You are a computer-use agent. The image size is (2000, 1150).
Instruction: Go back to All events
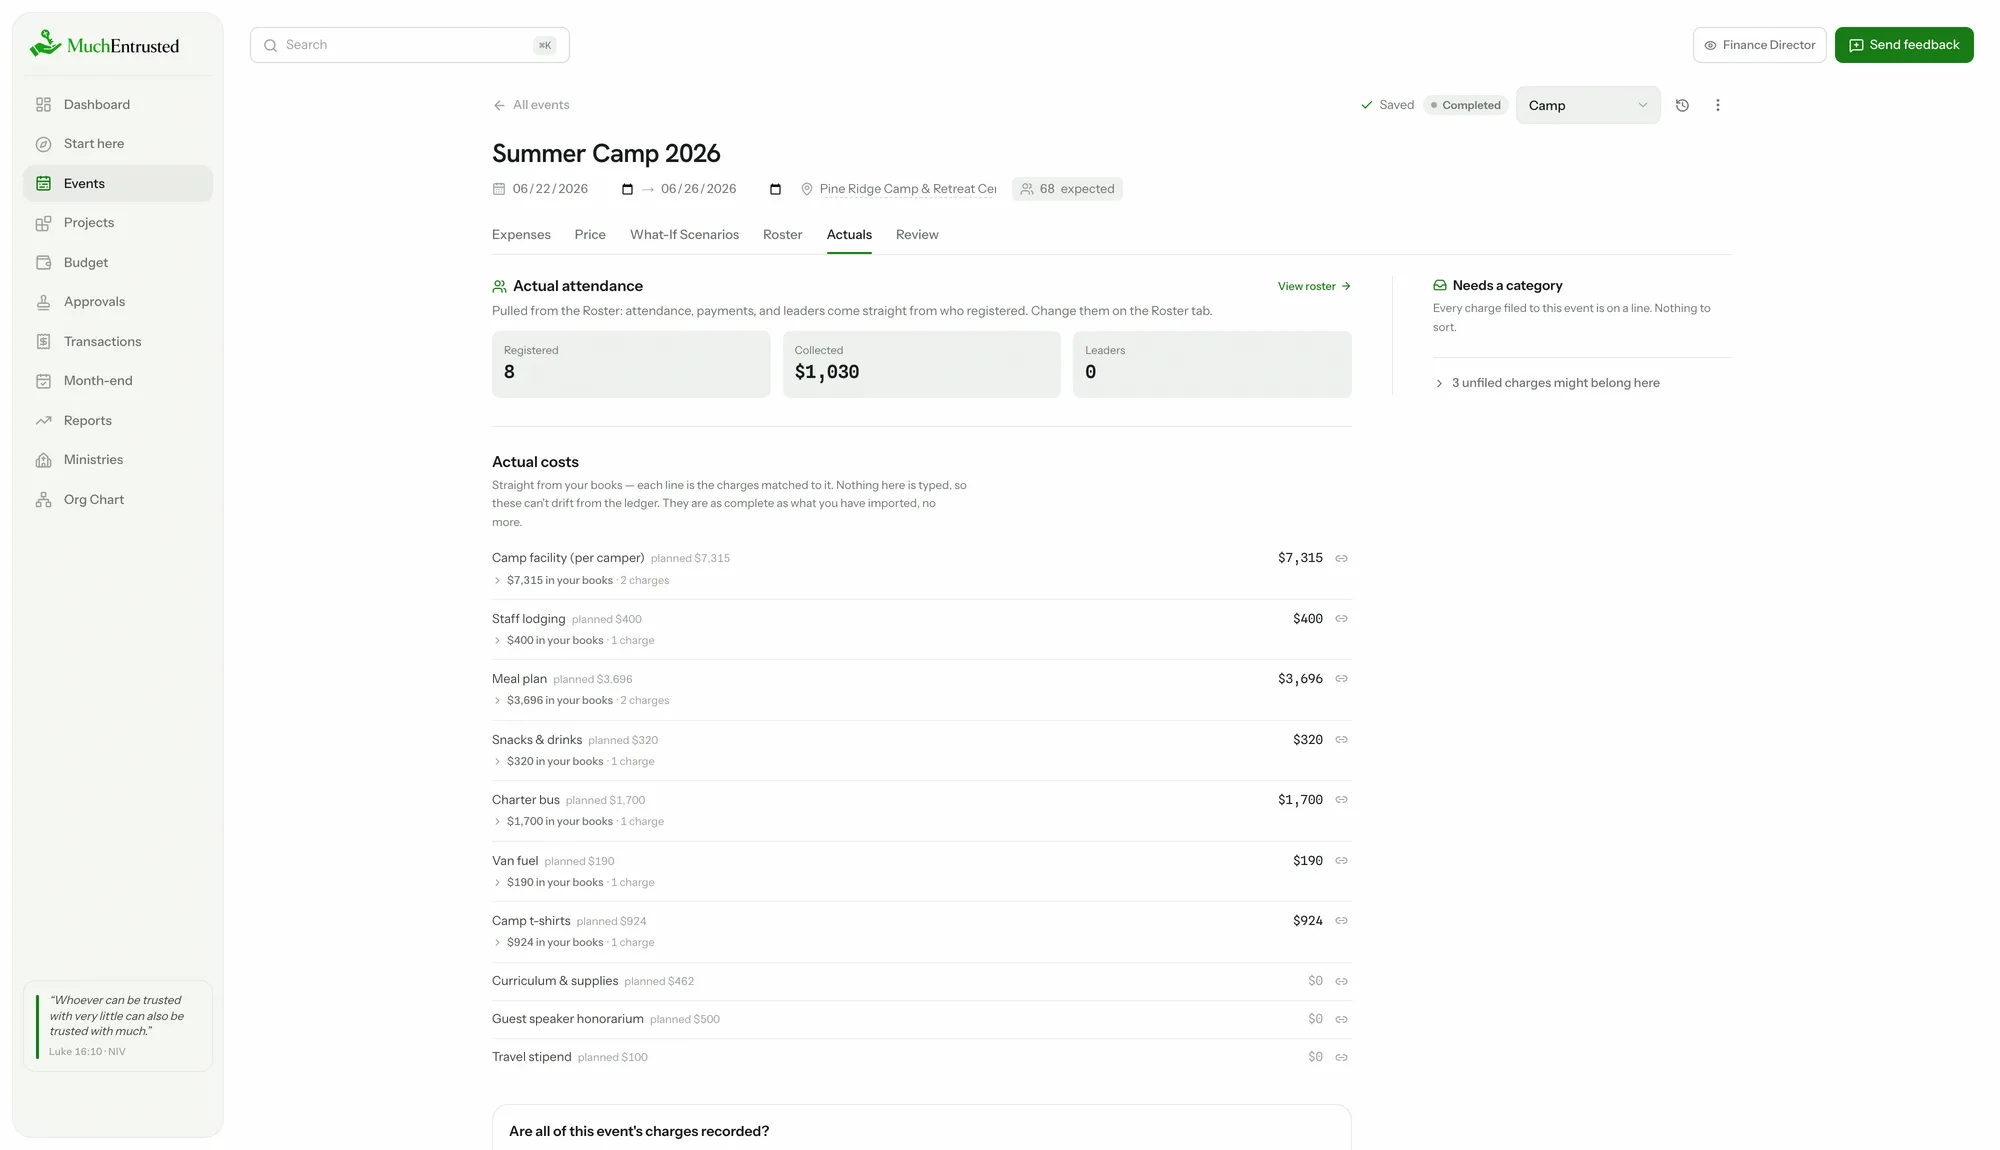531,105
